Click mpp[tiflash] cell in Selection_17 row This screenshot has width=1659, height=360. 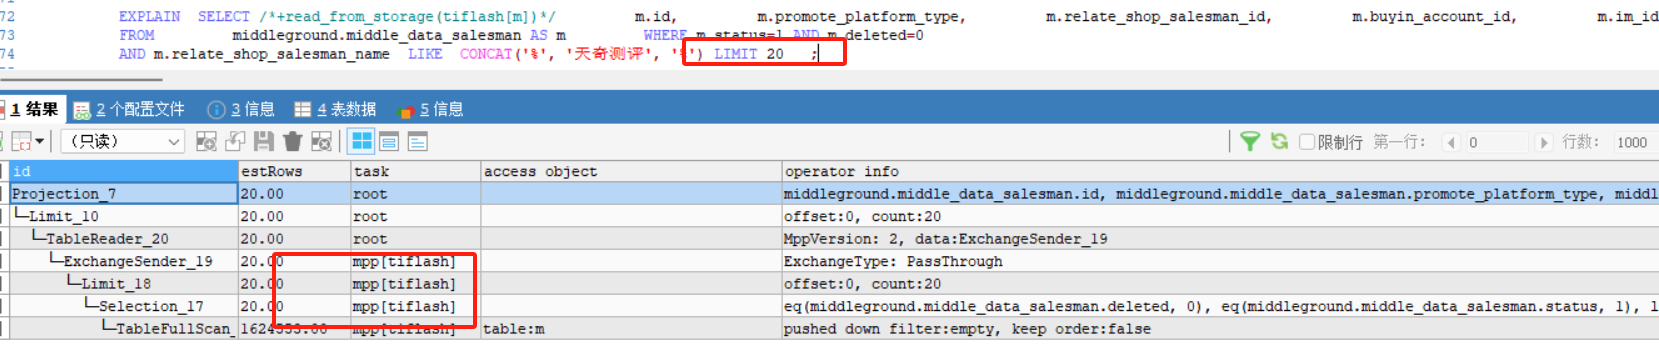pyautogui.click(x=415, y=306)
